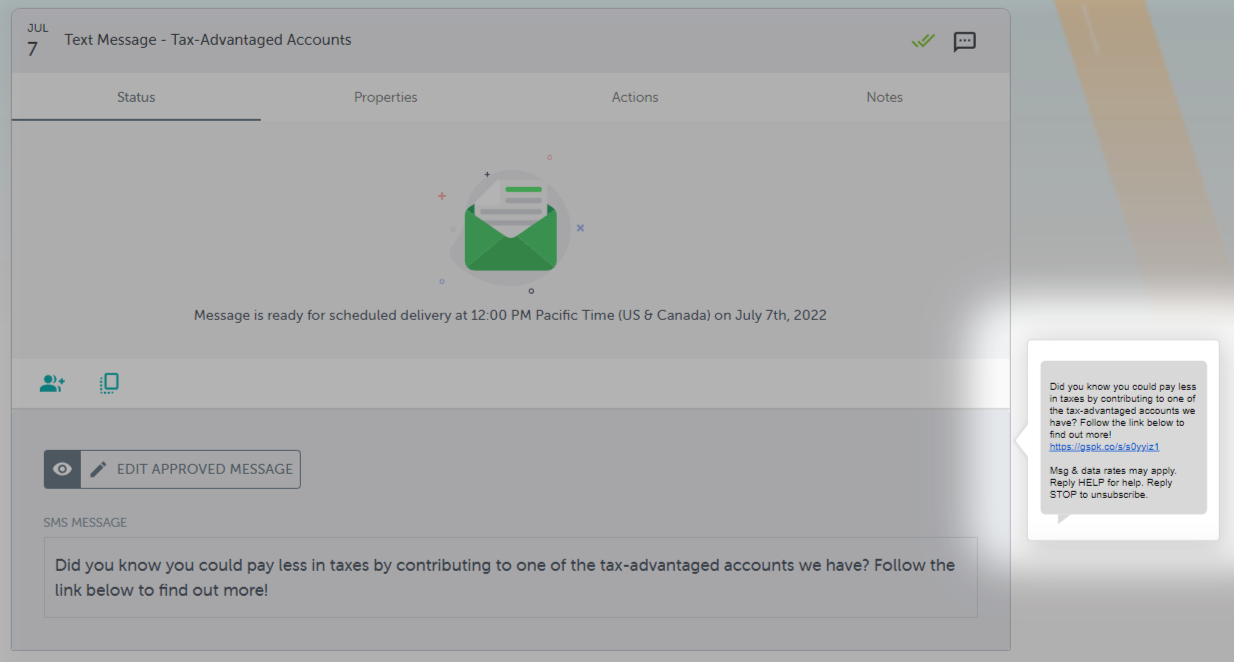
Task: Open the gspk.co short link in preview
Action: tap(1104, 447)
